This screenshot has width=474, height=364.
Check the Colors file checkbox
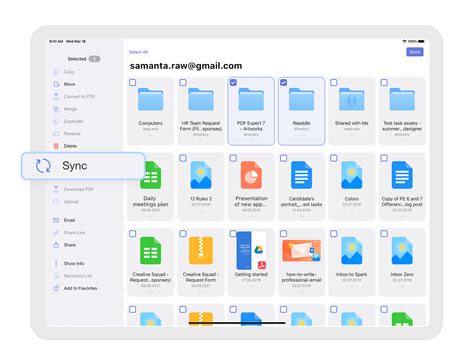click(334, 158)
